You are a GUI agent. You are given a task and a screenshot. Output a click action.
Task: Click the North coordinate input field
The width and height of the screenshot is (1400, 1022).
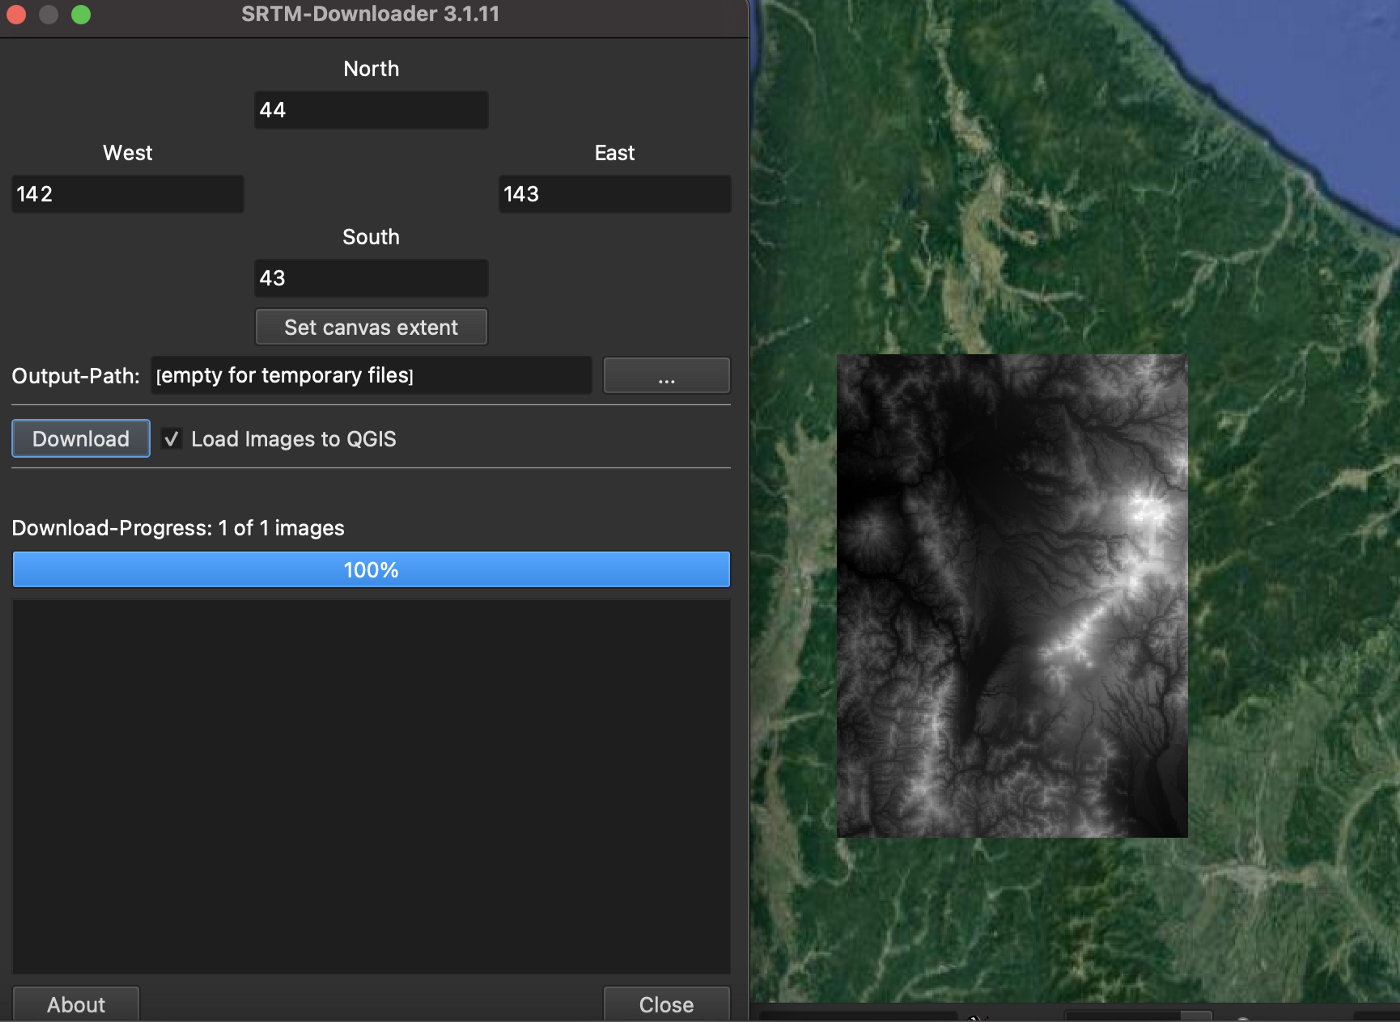pyautogui.click(x=371, y=110)
